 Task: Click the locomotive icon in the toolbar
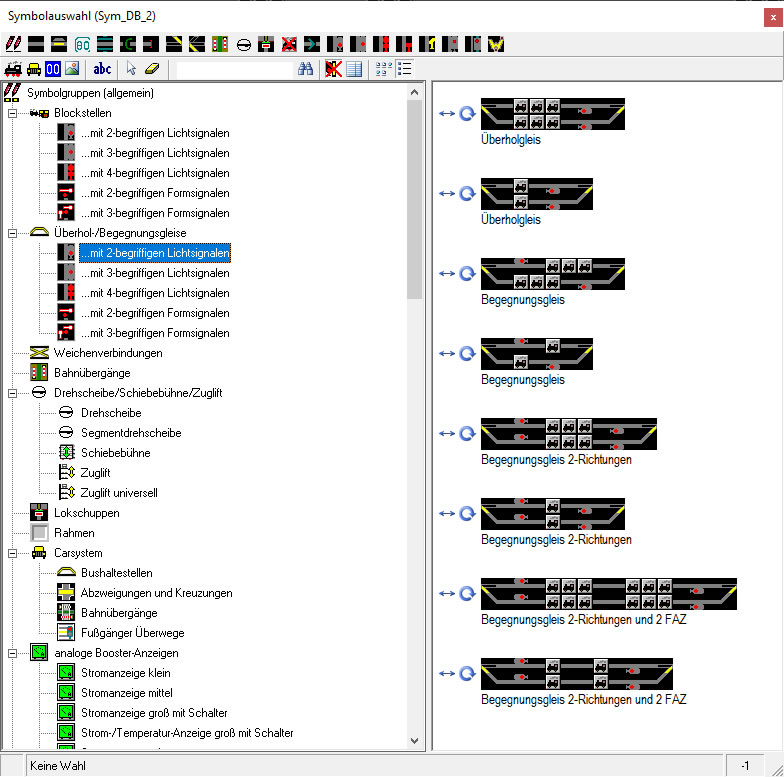click(x=14, y=69)
